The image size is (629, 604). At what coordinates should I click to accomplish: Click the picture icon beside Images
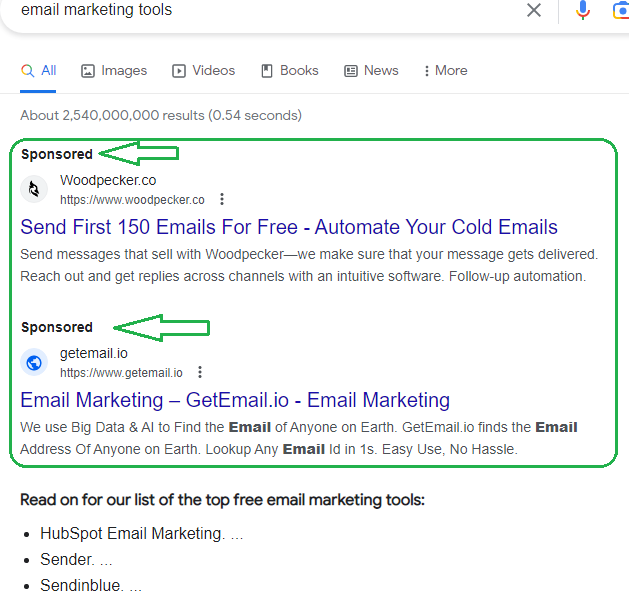click(x=88, y=71)
